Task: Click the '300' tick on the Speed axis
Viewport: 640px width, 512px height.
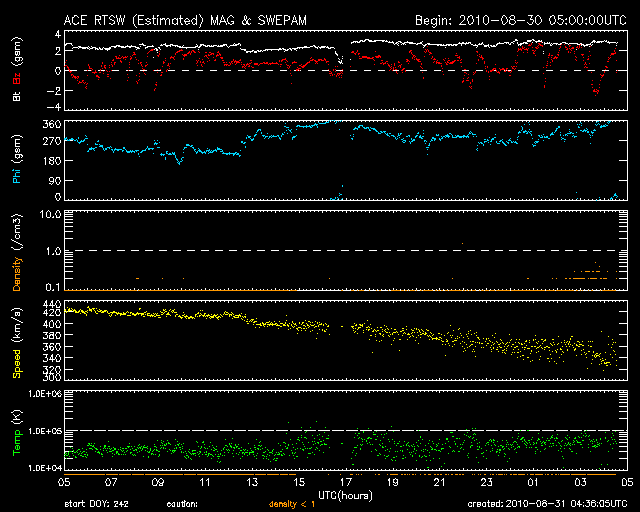Action: point(52,378)
